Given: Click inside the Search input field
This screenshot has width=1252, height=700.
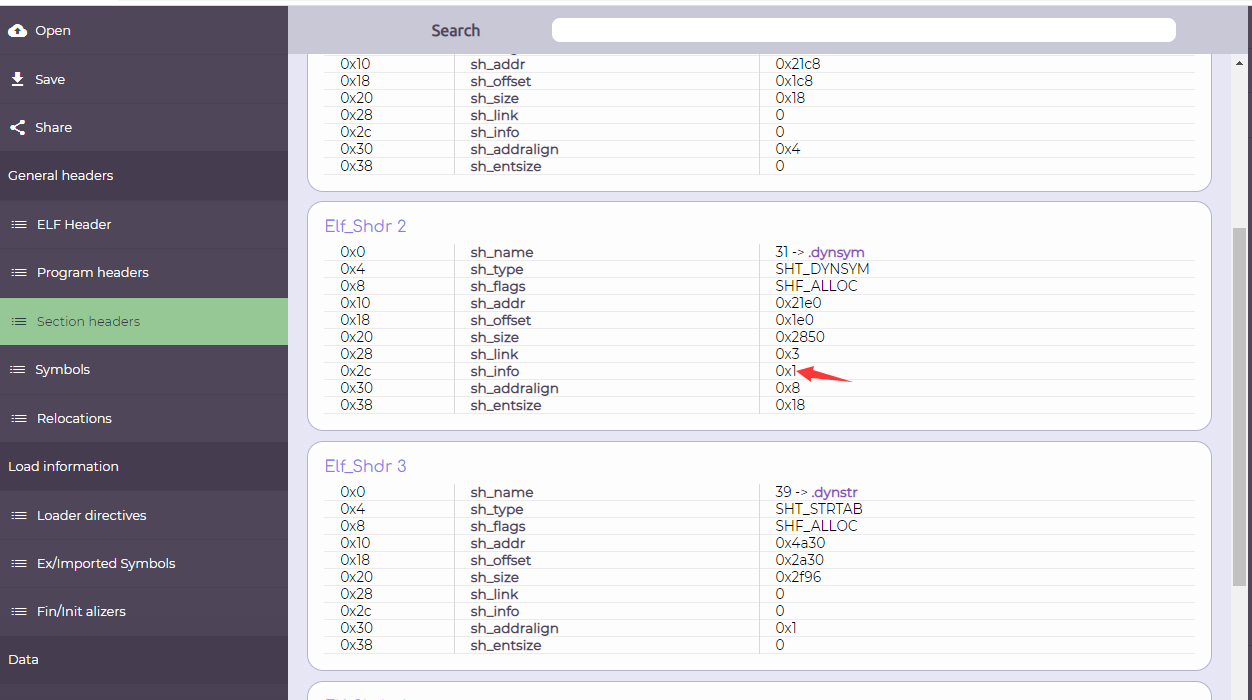Looking at the screenshot, I should click(x=863, y=30).
